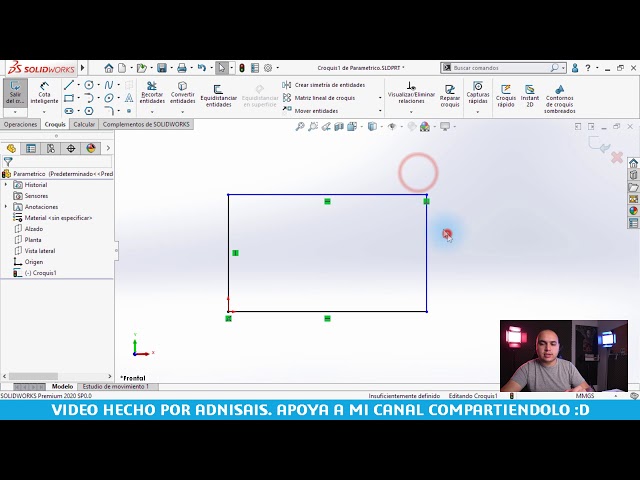The image size is (640, 480).
Task: Switch to the Calcular tab
Action: click(x=84, y=124)
